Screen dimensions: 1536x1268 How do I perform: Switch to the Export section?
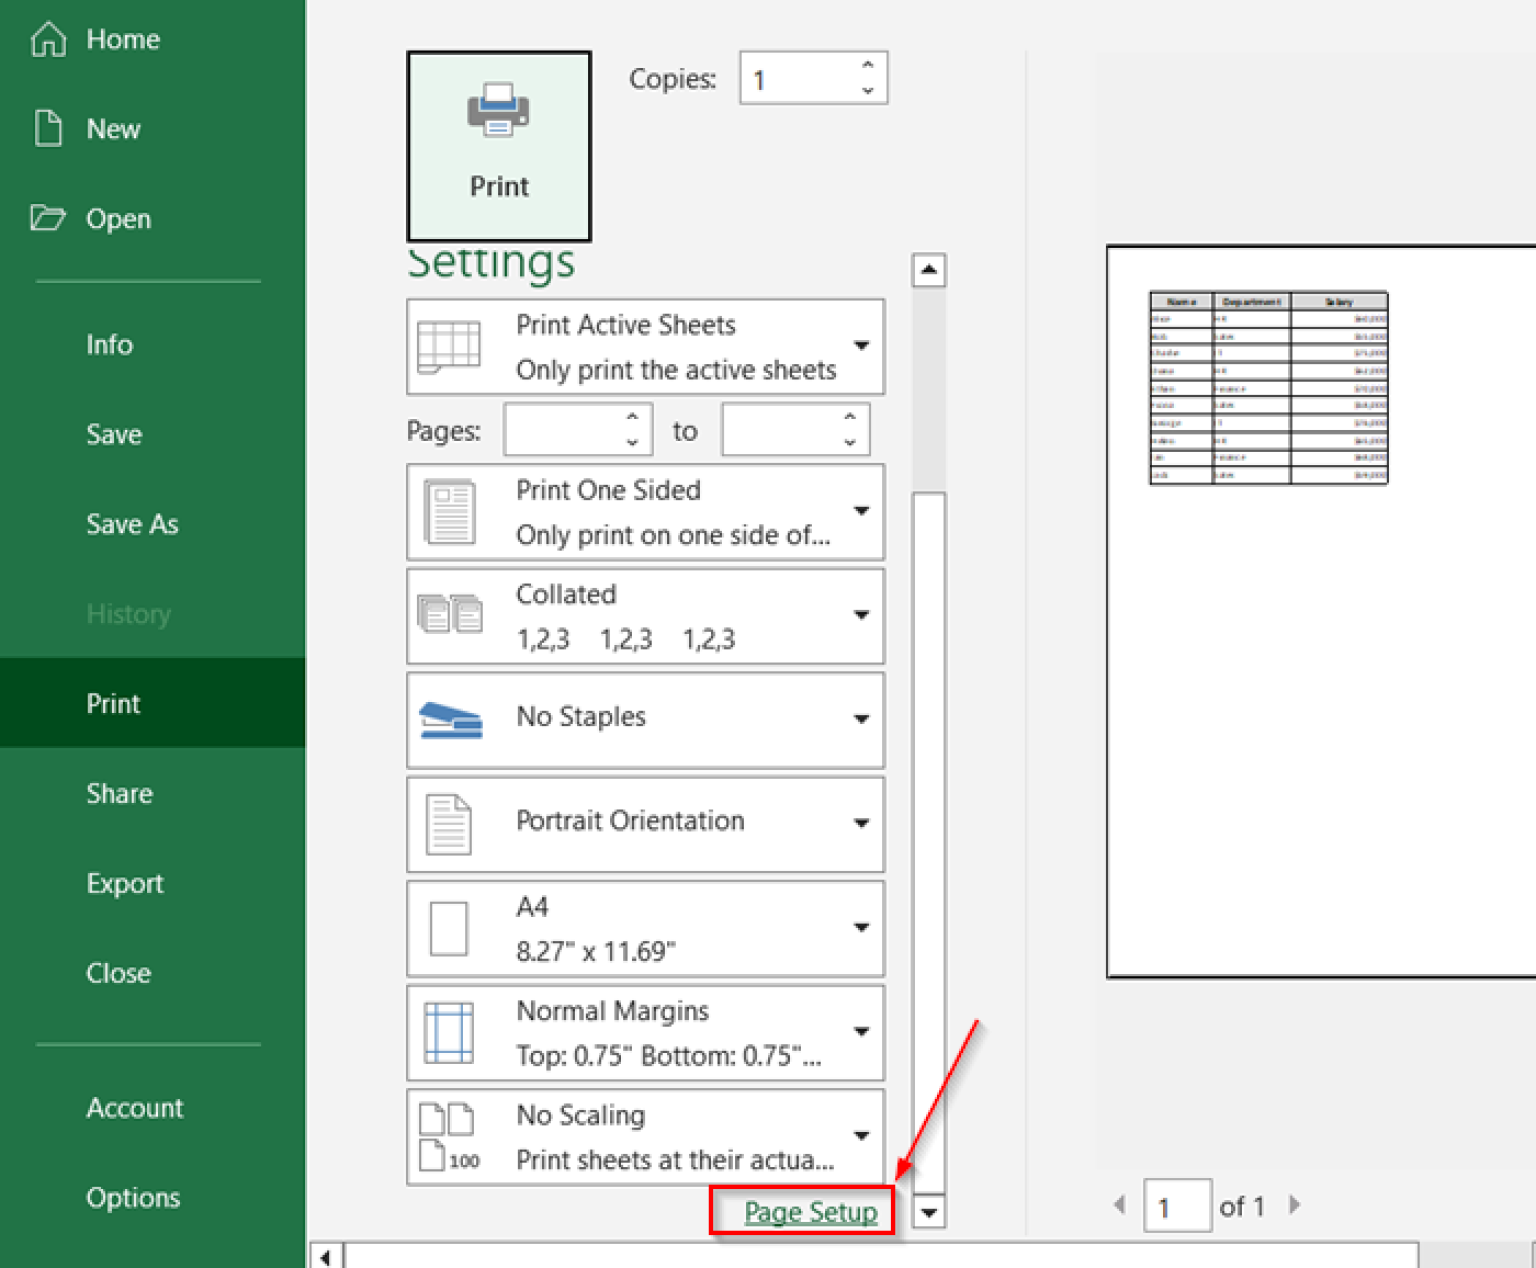click(x=124, y=883)
